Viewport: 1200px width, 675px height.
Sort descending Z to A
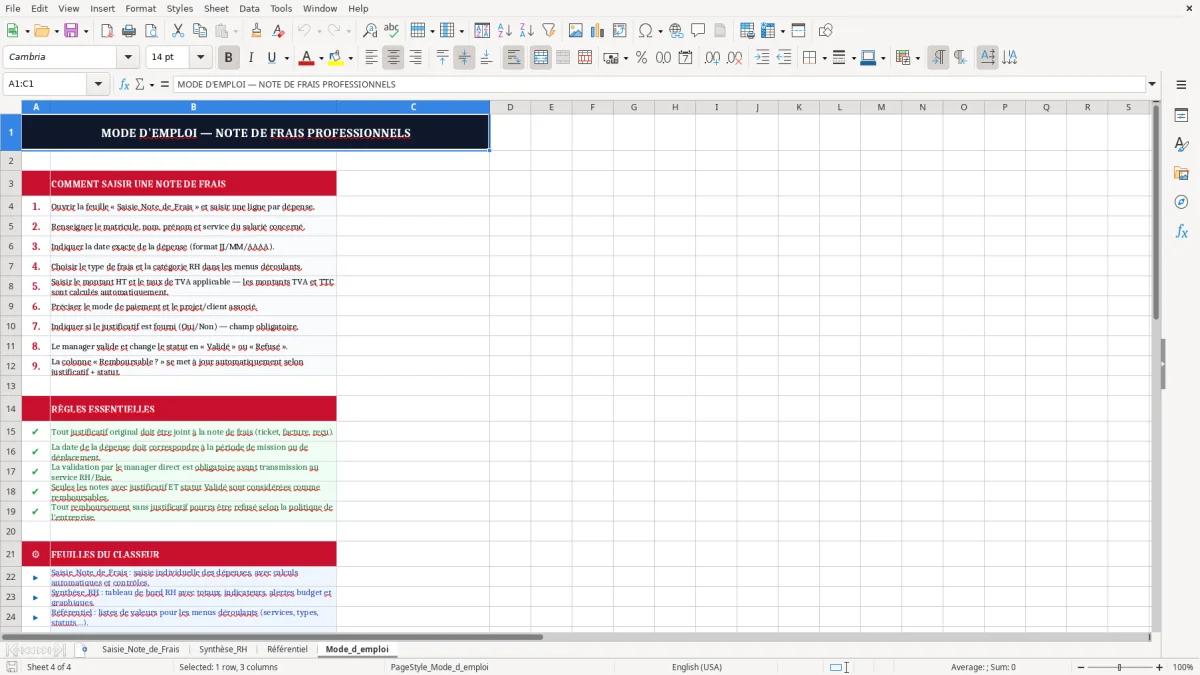pyautogui.click(x=526, y=31)
